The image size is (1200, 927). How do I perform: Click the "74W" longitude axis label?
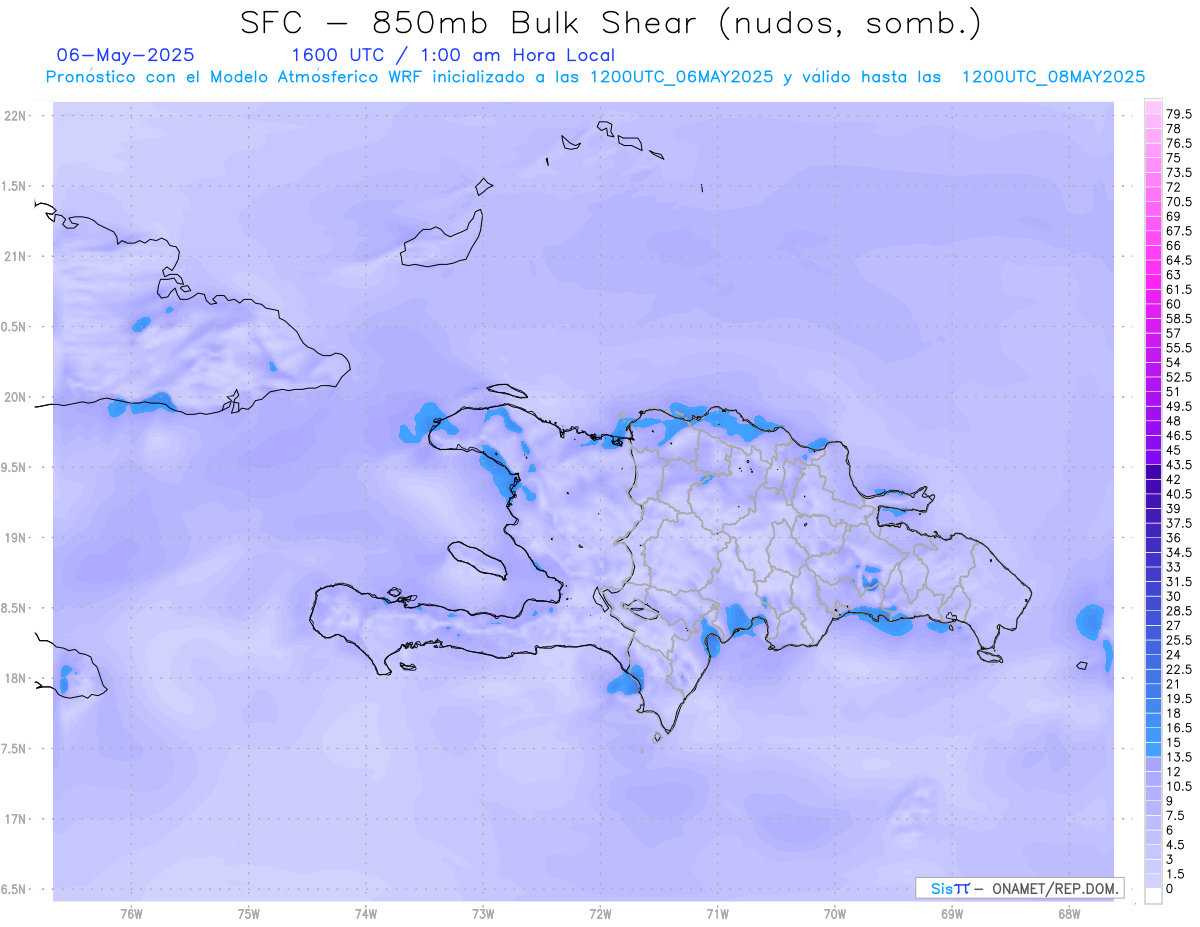click(x=366, y=914)
